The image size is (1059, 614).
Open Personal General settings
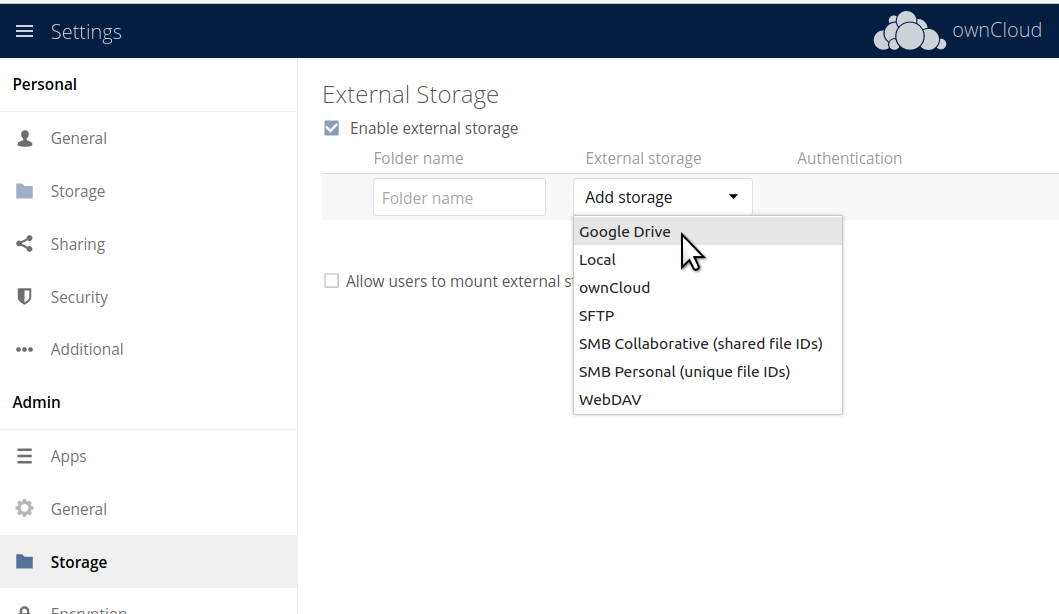pyautogui.click(x=149, y=138)
